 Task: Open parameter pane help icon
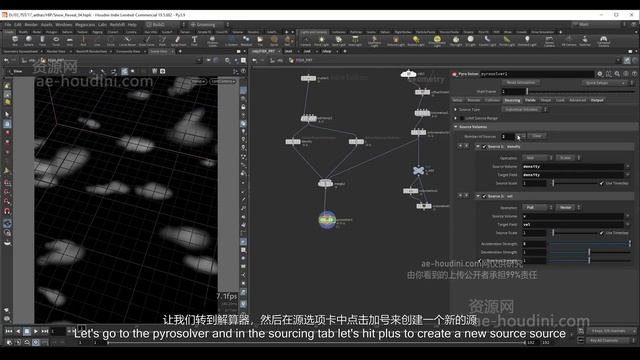tap(634, 74)
